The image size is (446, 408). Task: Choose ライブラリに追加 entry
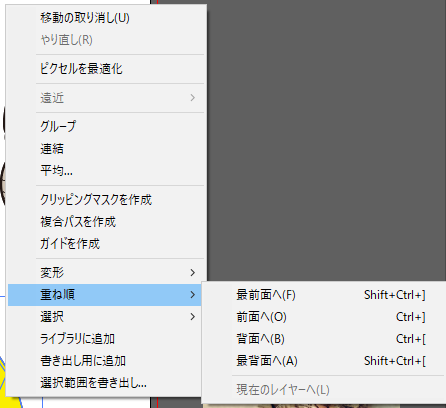coord(105,339)
